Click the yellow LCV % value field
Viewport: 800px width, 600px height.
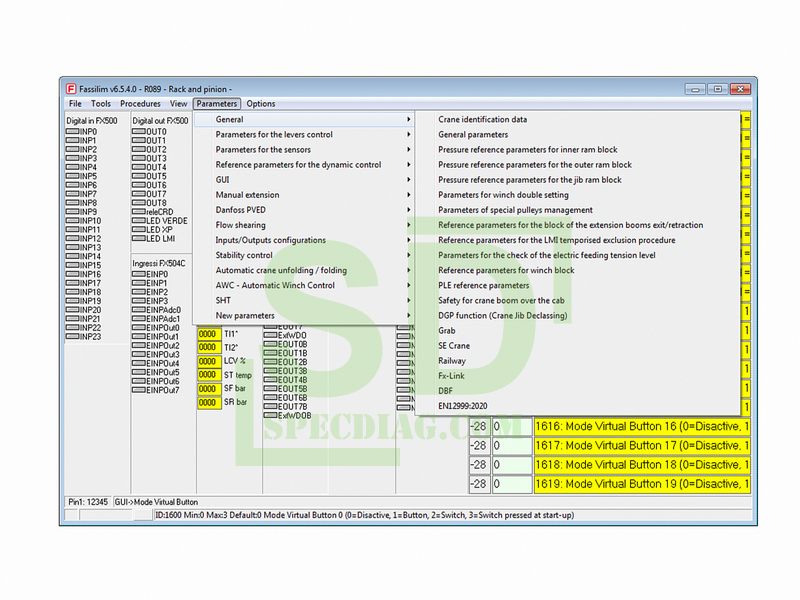pos(208,362)
